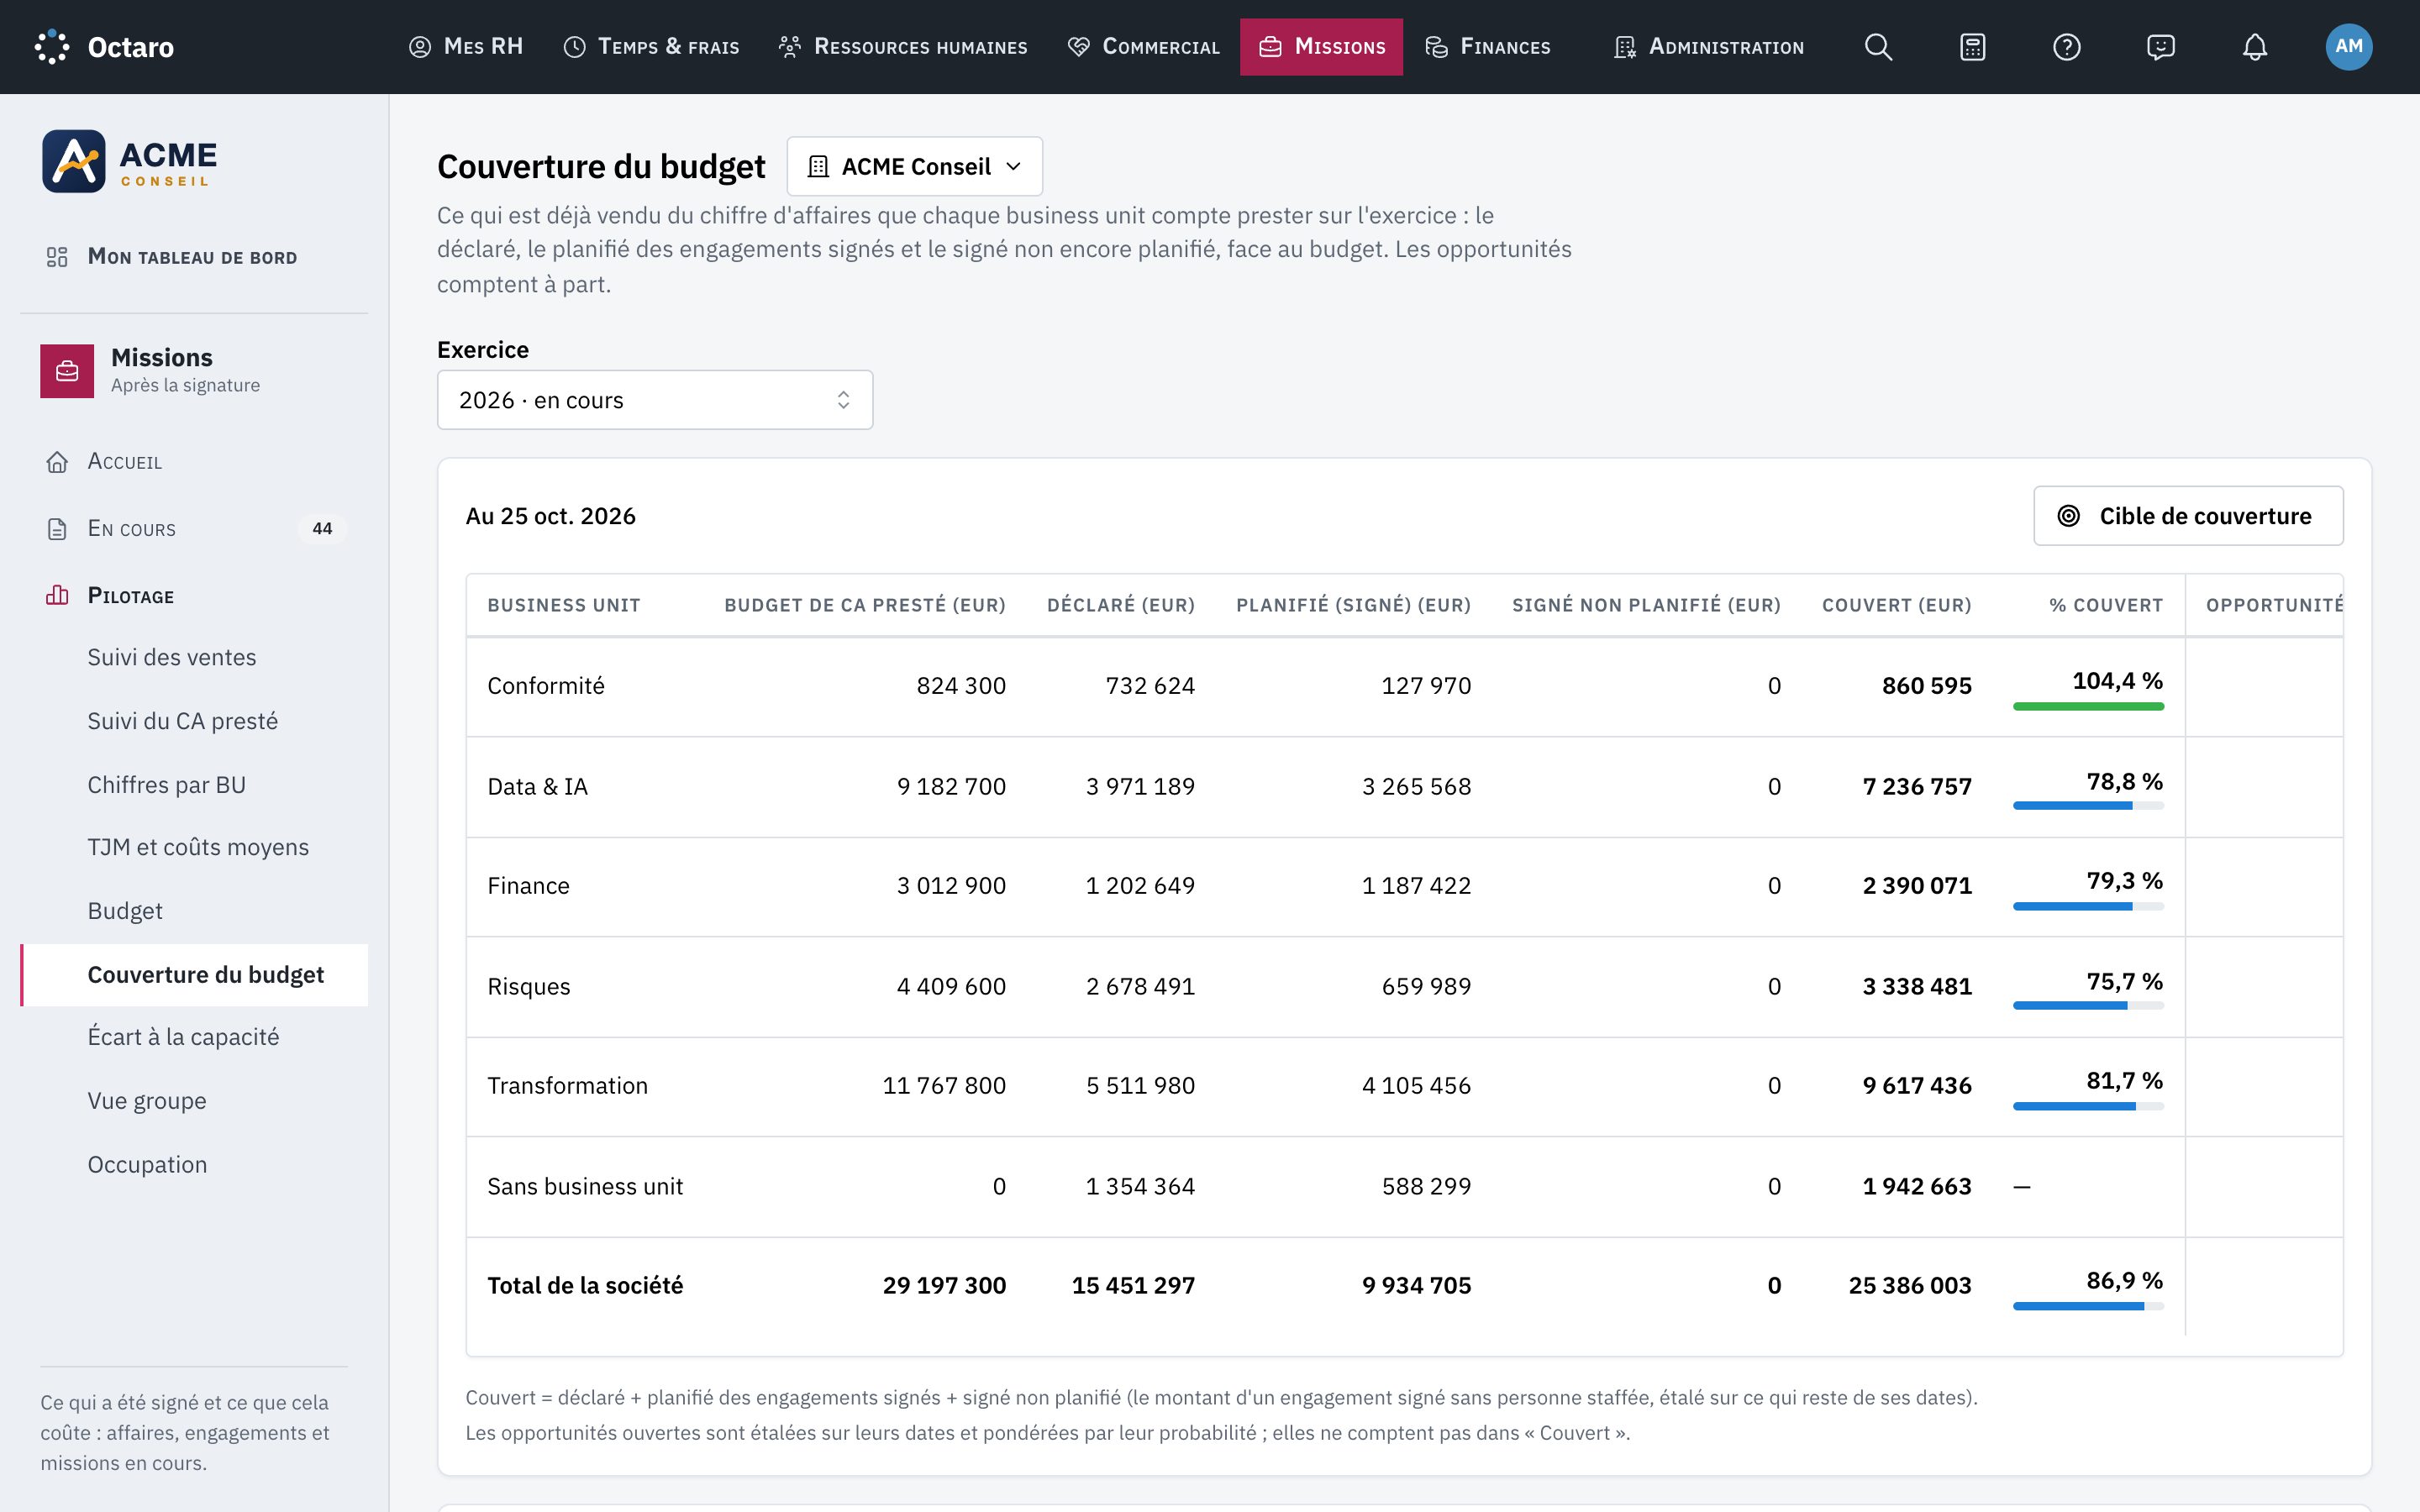Open Temps & frais menu
Image resolution: width=2420 pixels, height=1512 pixels.
651,47
